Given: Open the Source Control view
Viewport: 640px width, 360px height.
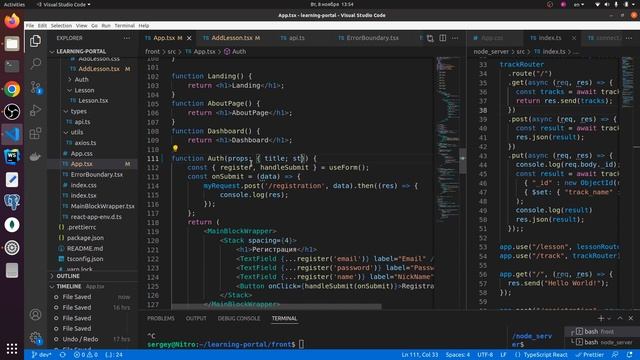Looking at the screenshot, I should click(36, 87).
